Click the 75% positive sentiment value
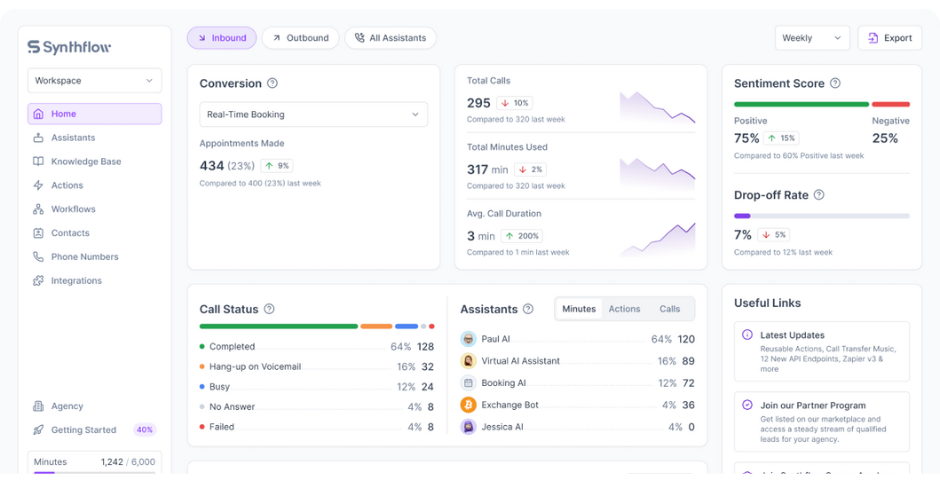This screenshot has height=483, width=940. 746,138
